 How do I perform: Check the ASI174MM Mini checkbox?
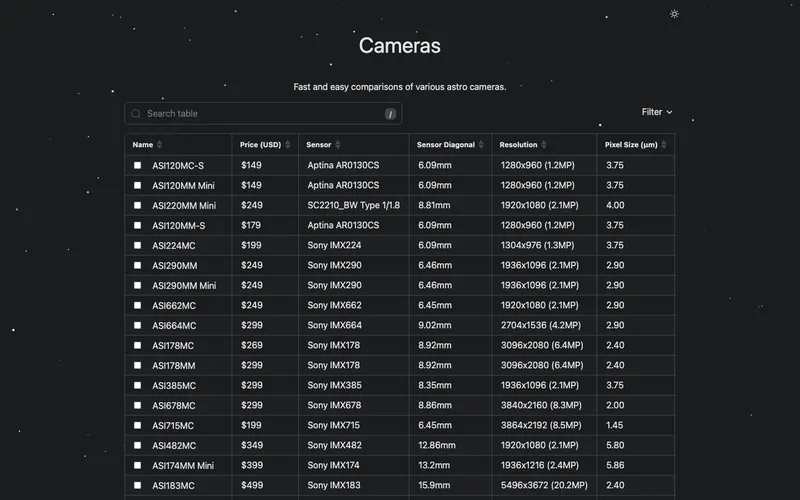pos(137,465)
